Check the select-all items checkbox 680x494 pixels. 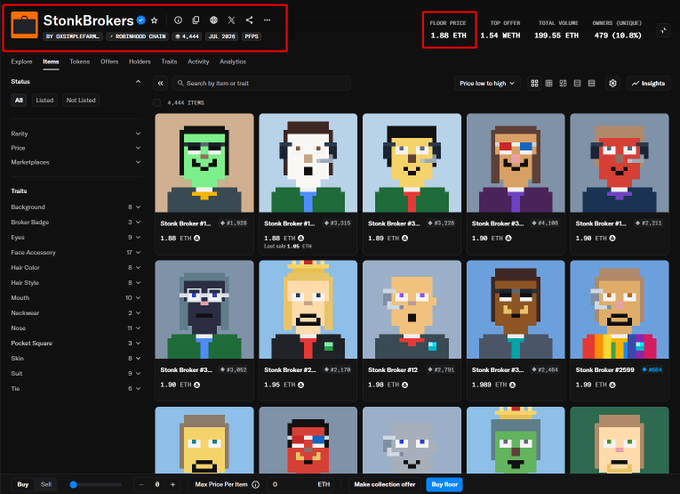tap(157, 103)
